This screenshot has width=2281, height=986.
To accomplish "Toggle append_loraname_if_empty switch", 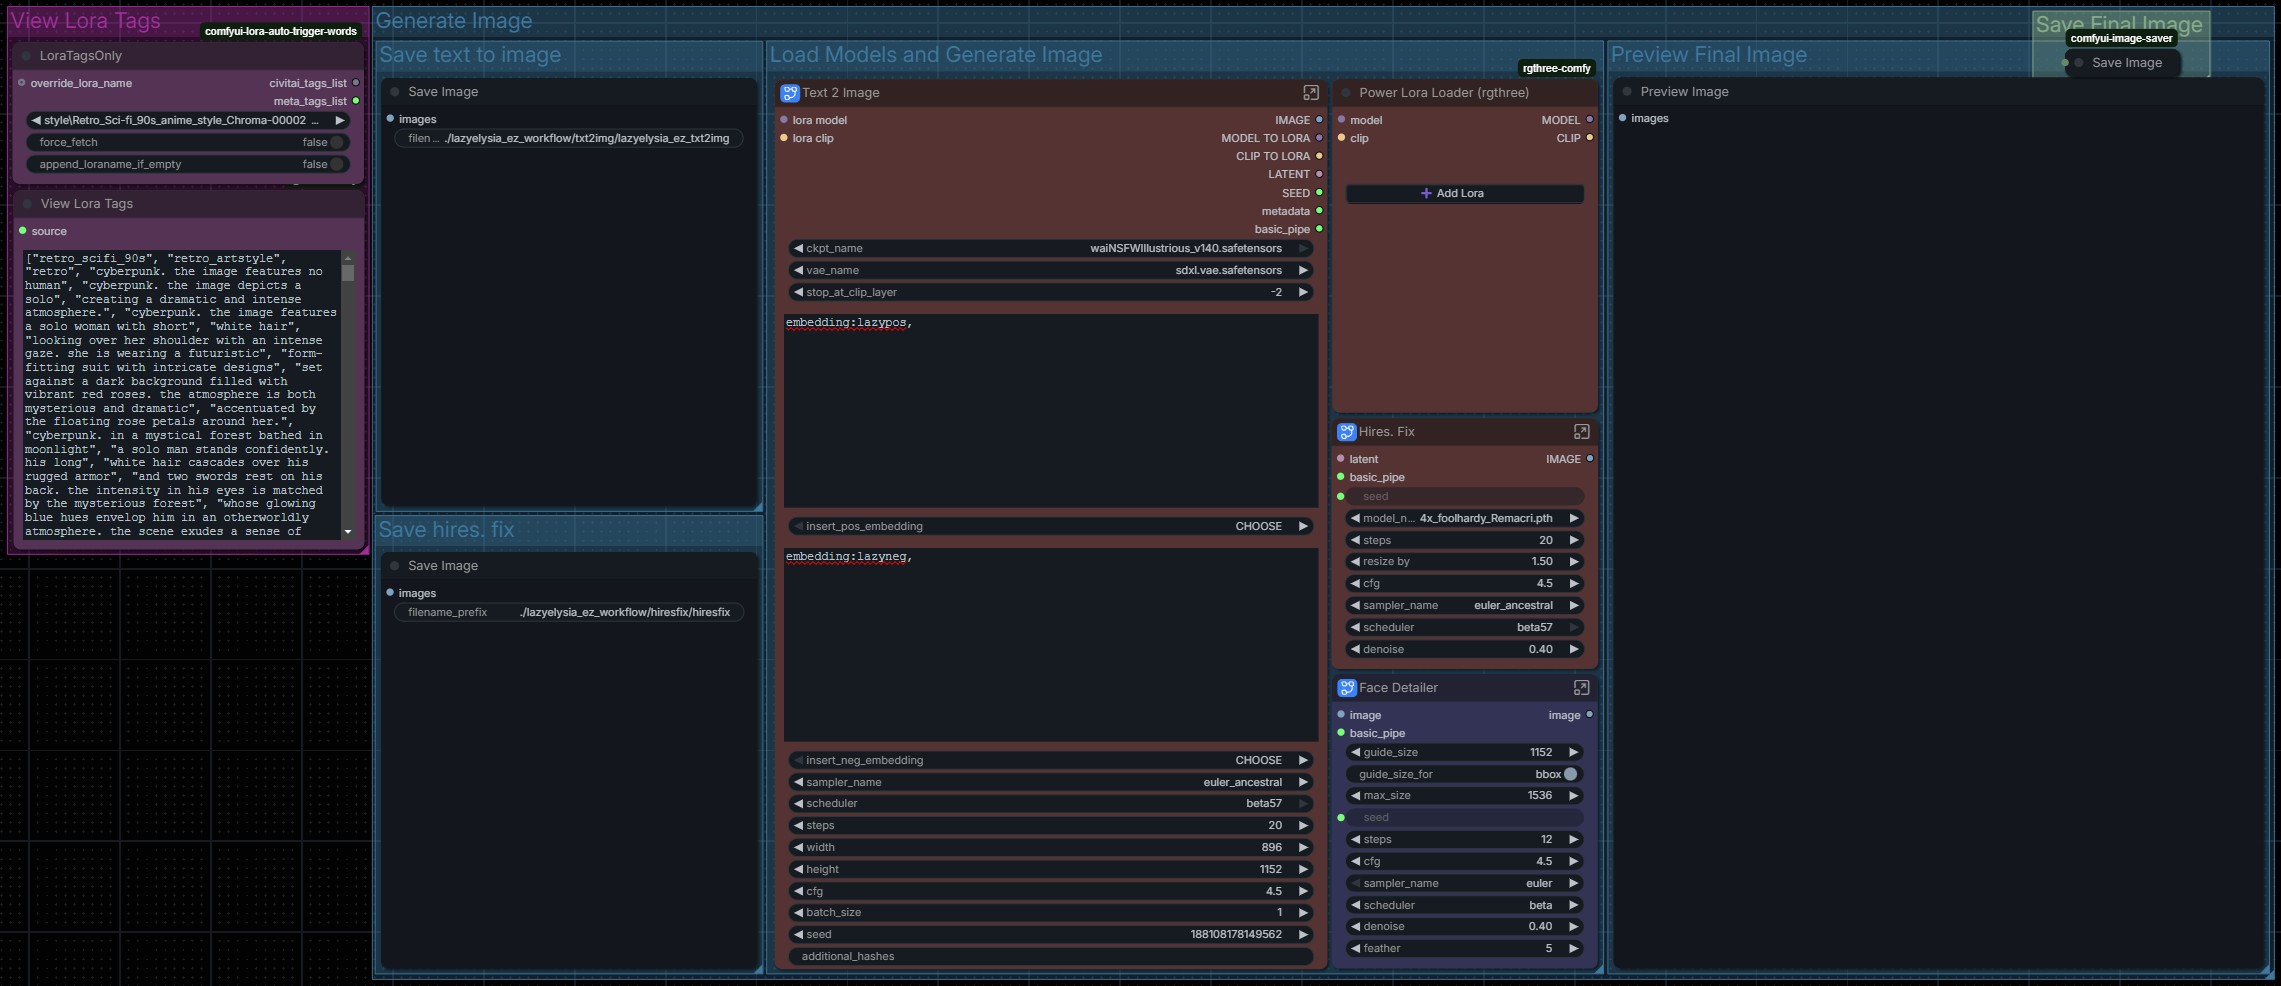I will pyautogui.click(x=337, y=164).
